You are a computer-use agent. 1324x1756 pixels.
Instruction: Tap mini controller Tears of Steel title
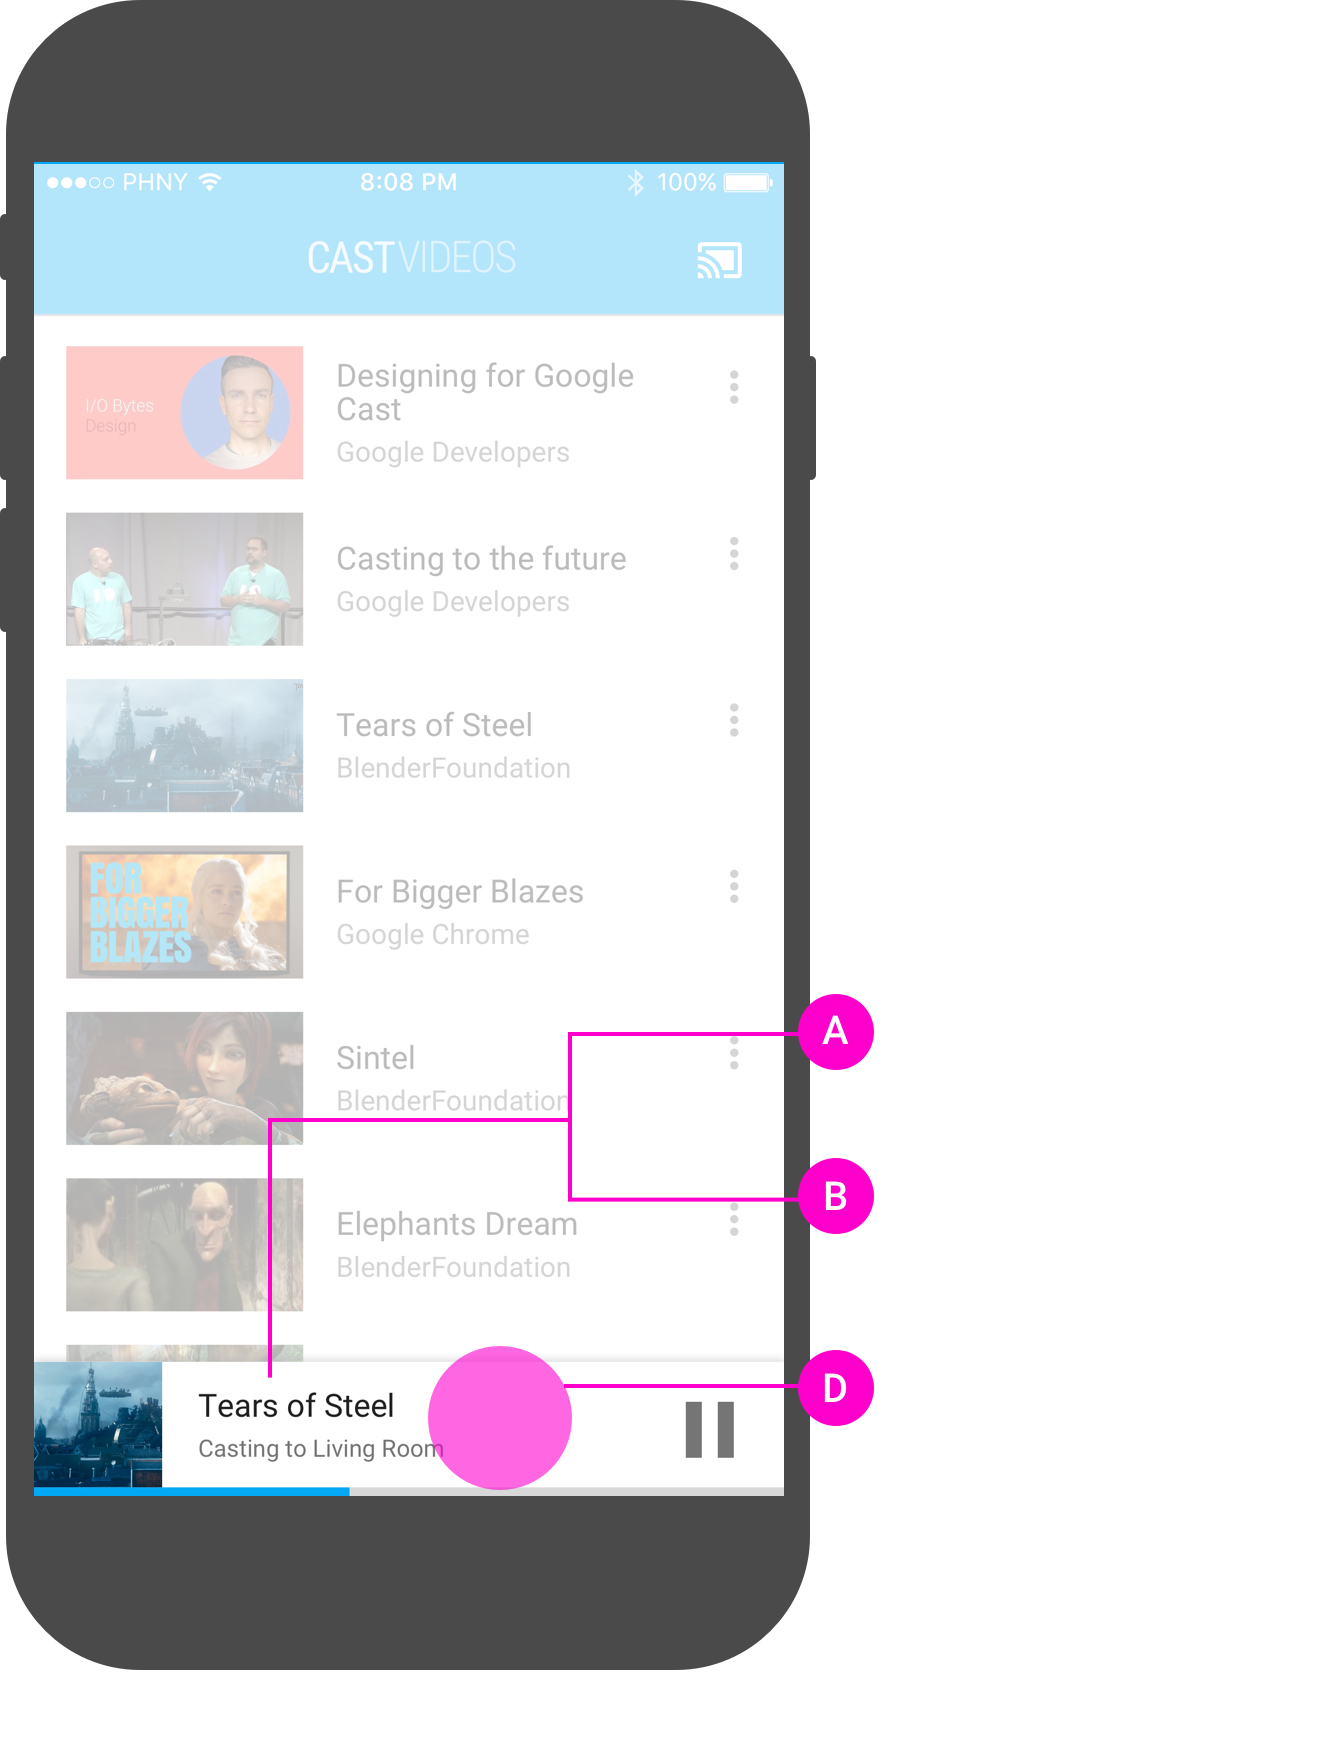click(296, 1406)
